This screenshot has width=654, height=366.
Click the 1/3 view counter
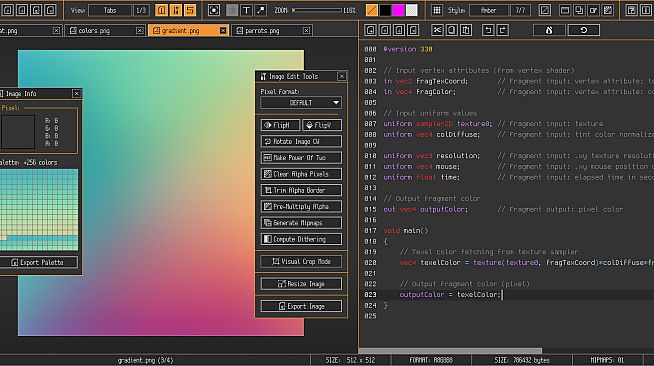click(x=141, y=10)
